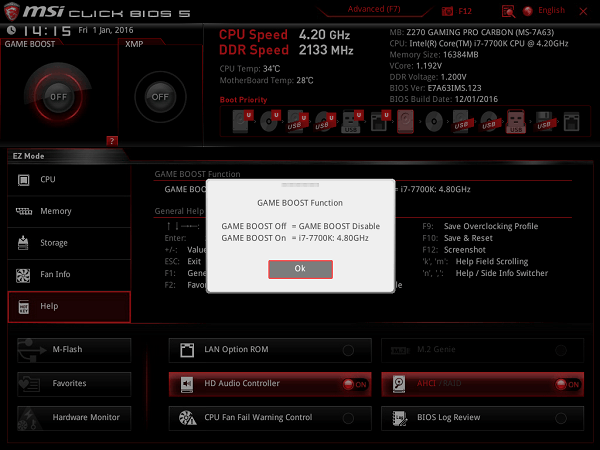Open the Hardware Monitor

point(74,418)
